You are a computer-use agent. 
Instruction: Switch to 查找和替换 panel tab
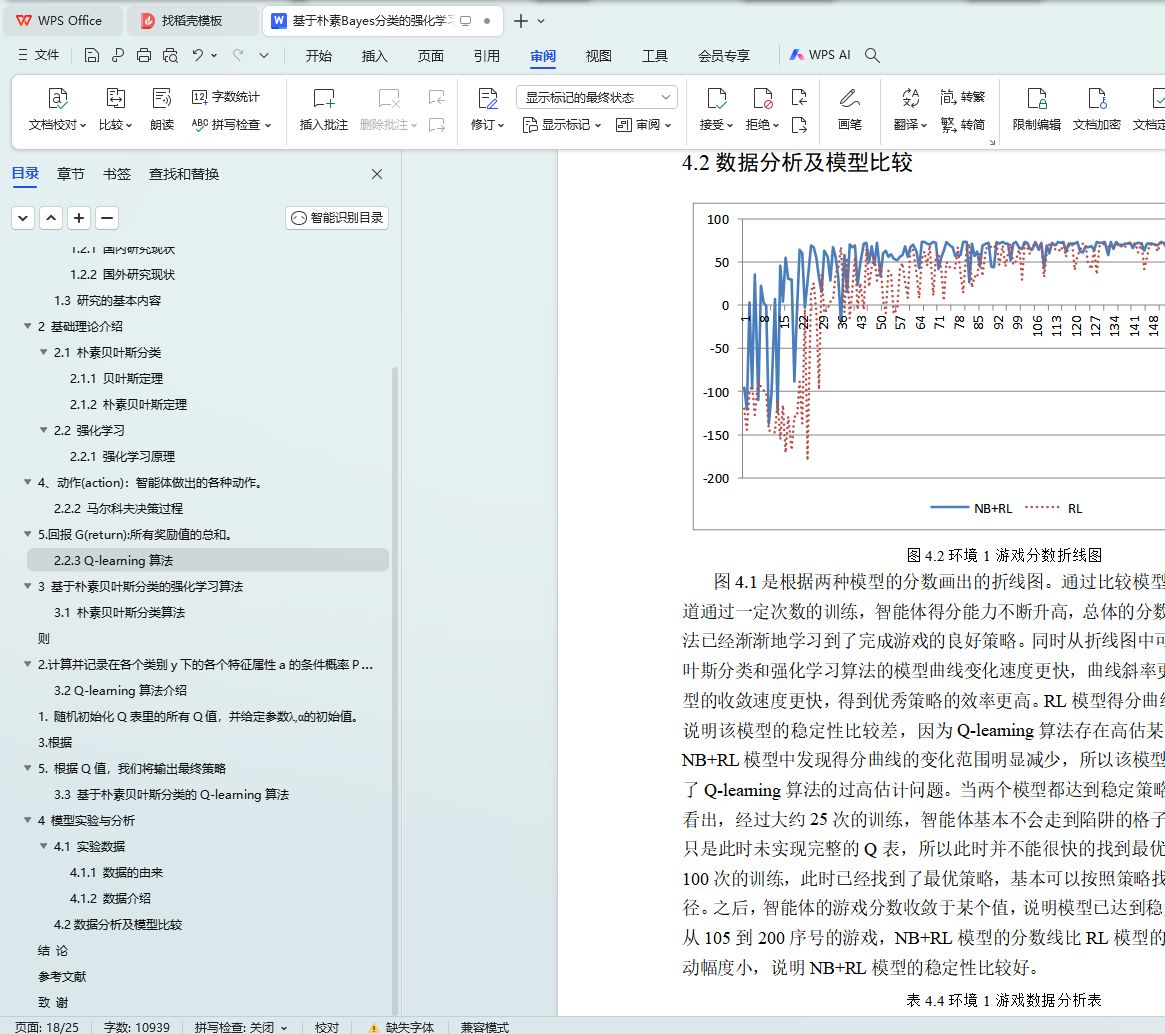pos(184,174)
